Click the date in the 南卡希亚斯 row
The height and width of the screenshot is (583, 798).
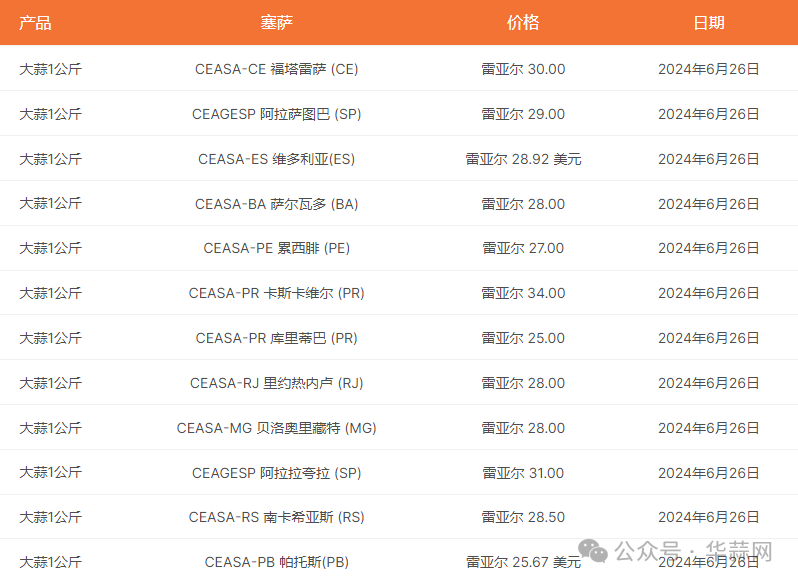pyautogui.click(x=708, y=517)
